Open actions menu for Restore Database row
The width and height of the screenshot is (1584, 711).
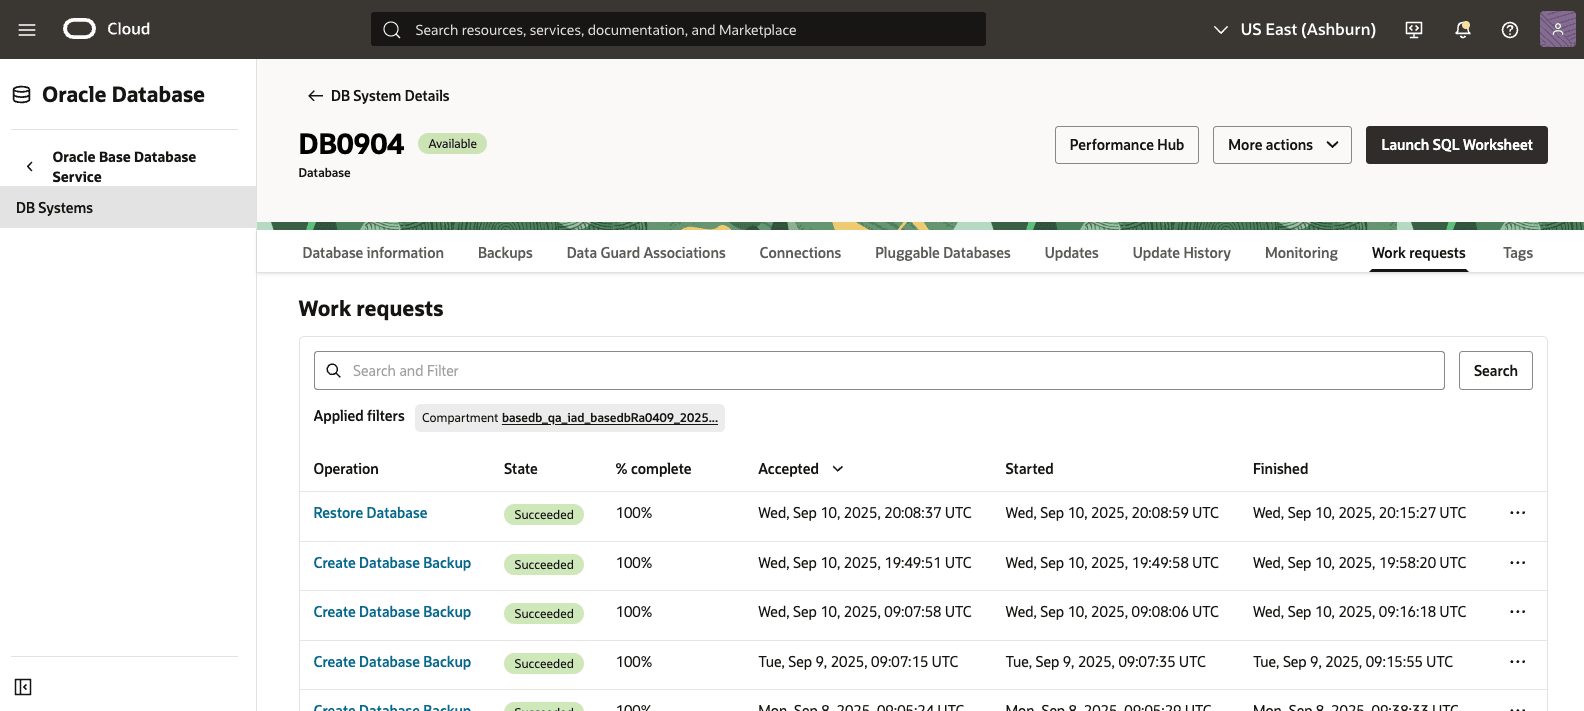(x=1517, y=513)
